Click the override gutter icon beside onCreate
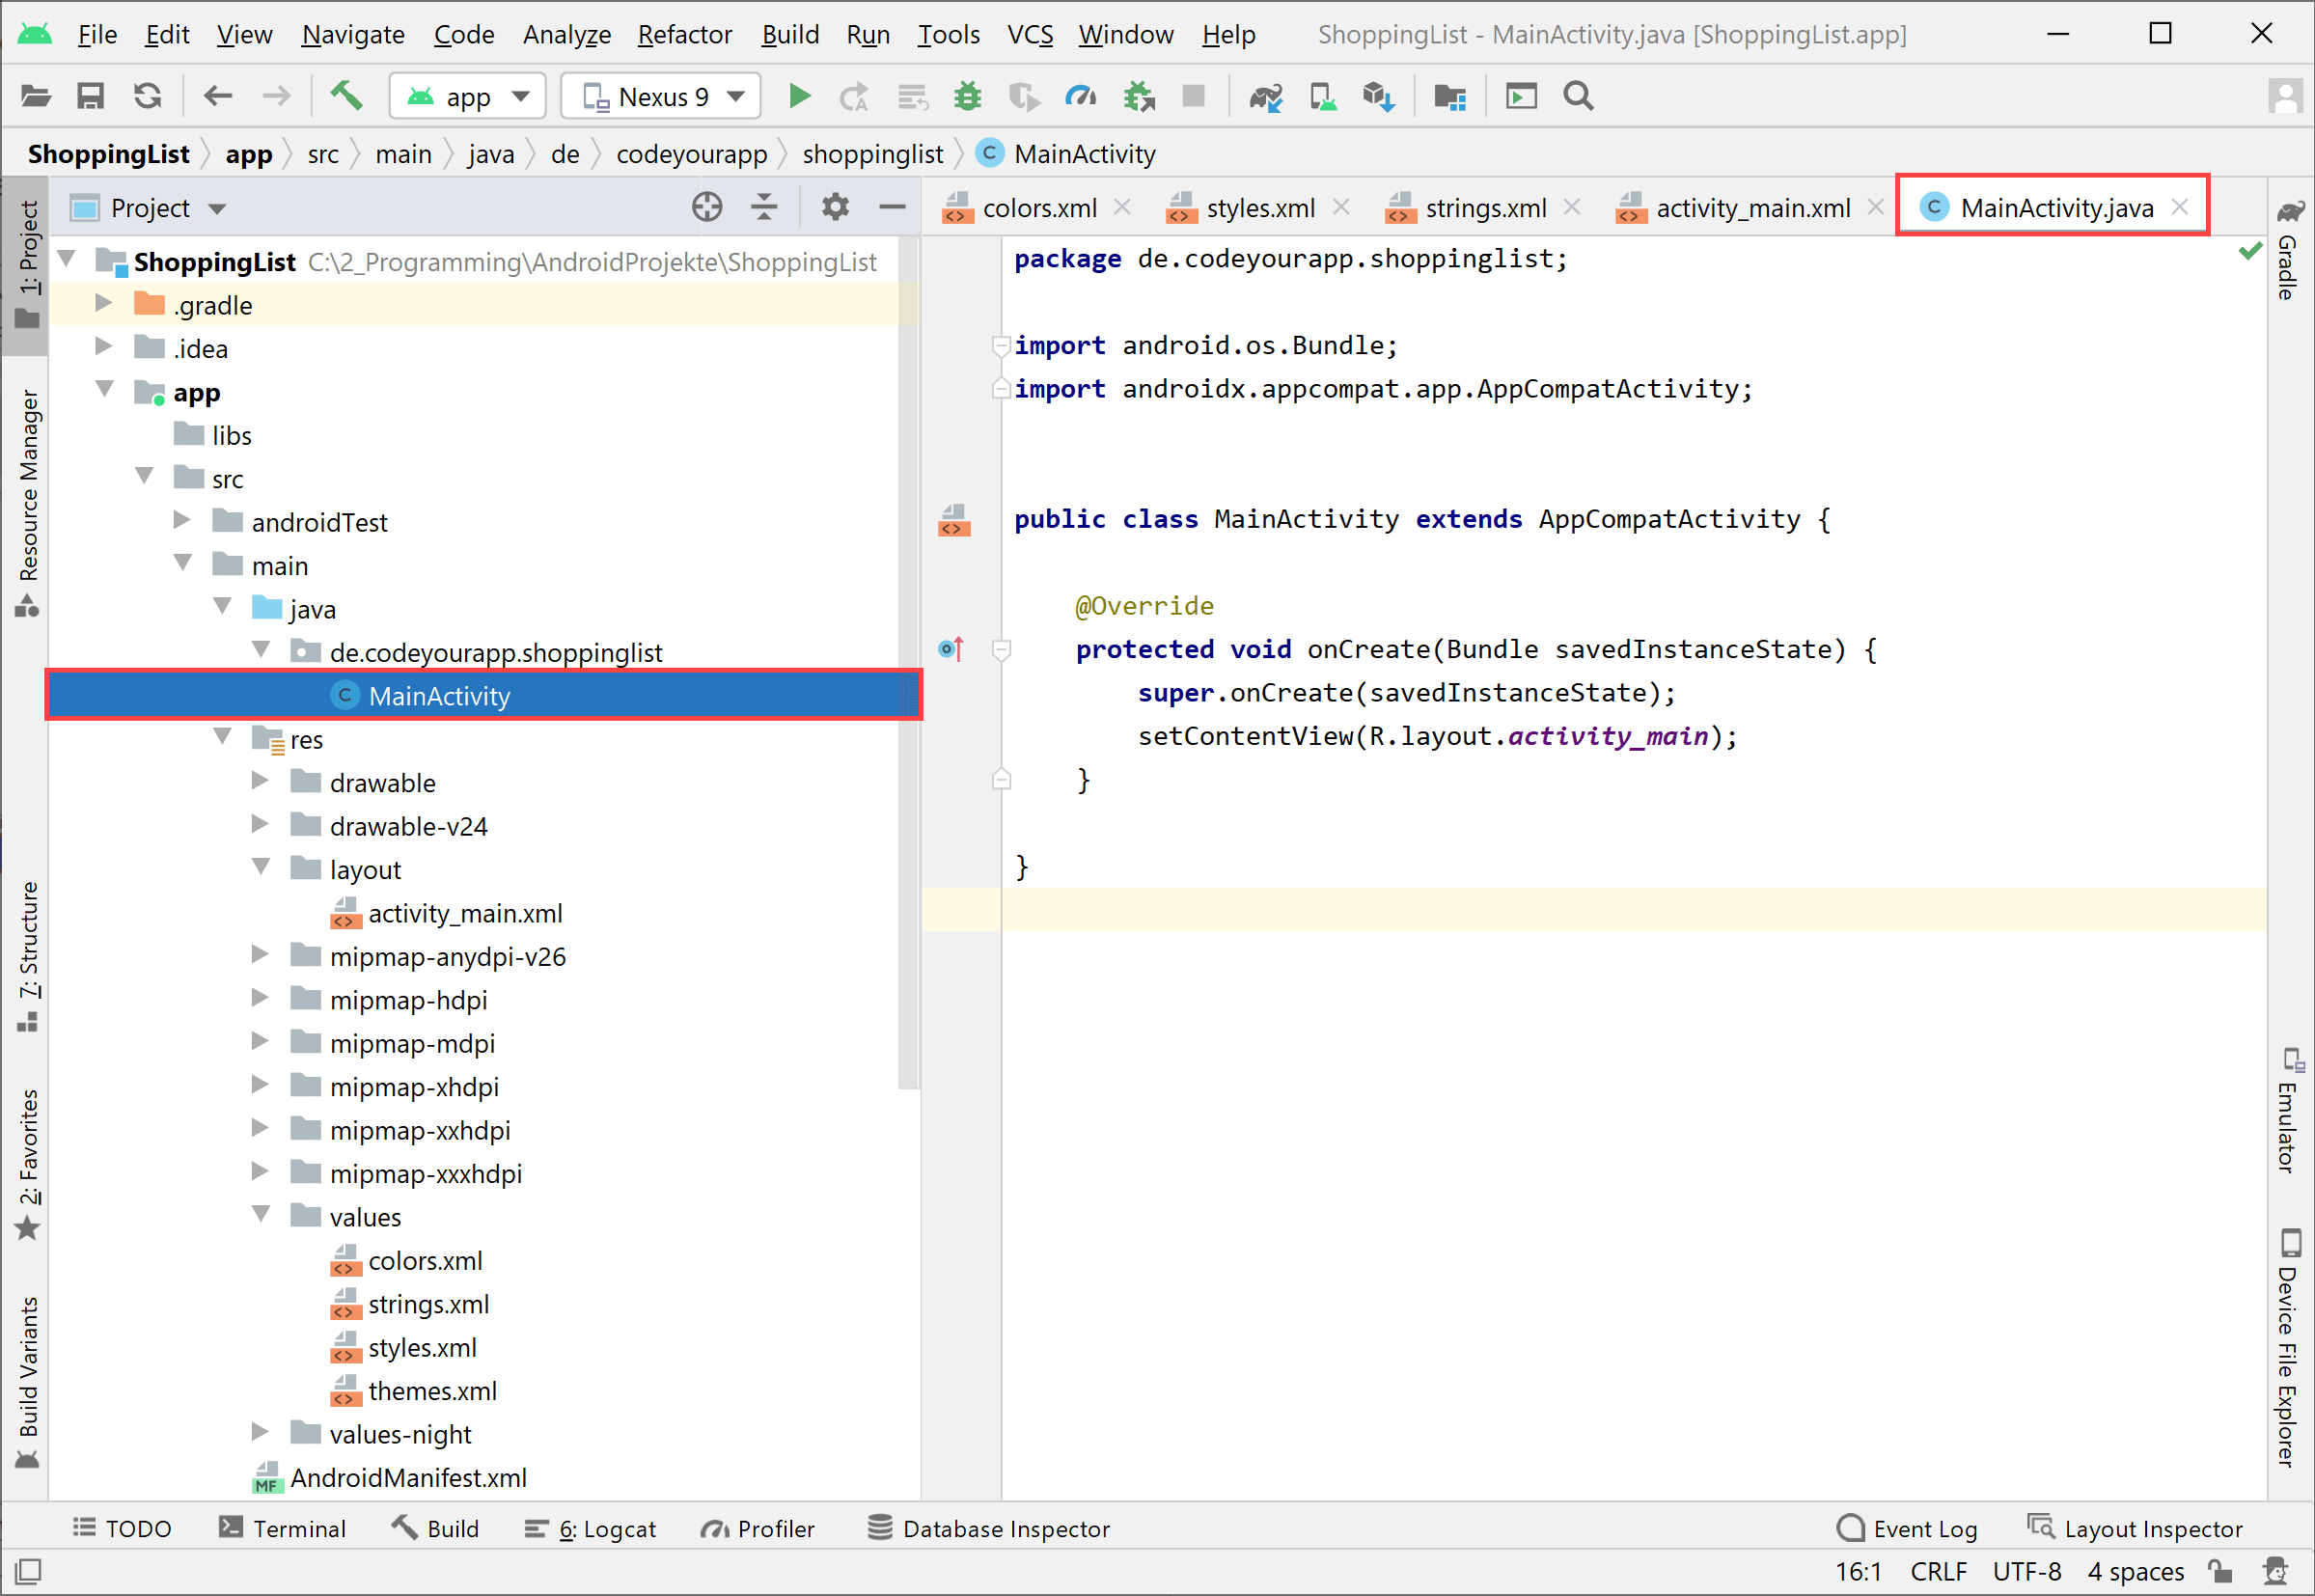The height and width of the screenshot is (1596, 2315). point(951,649)
